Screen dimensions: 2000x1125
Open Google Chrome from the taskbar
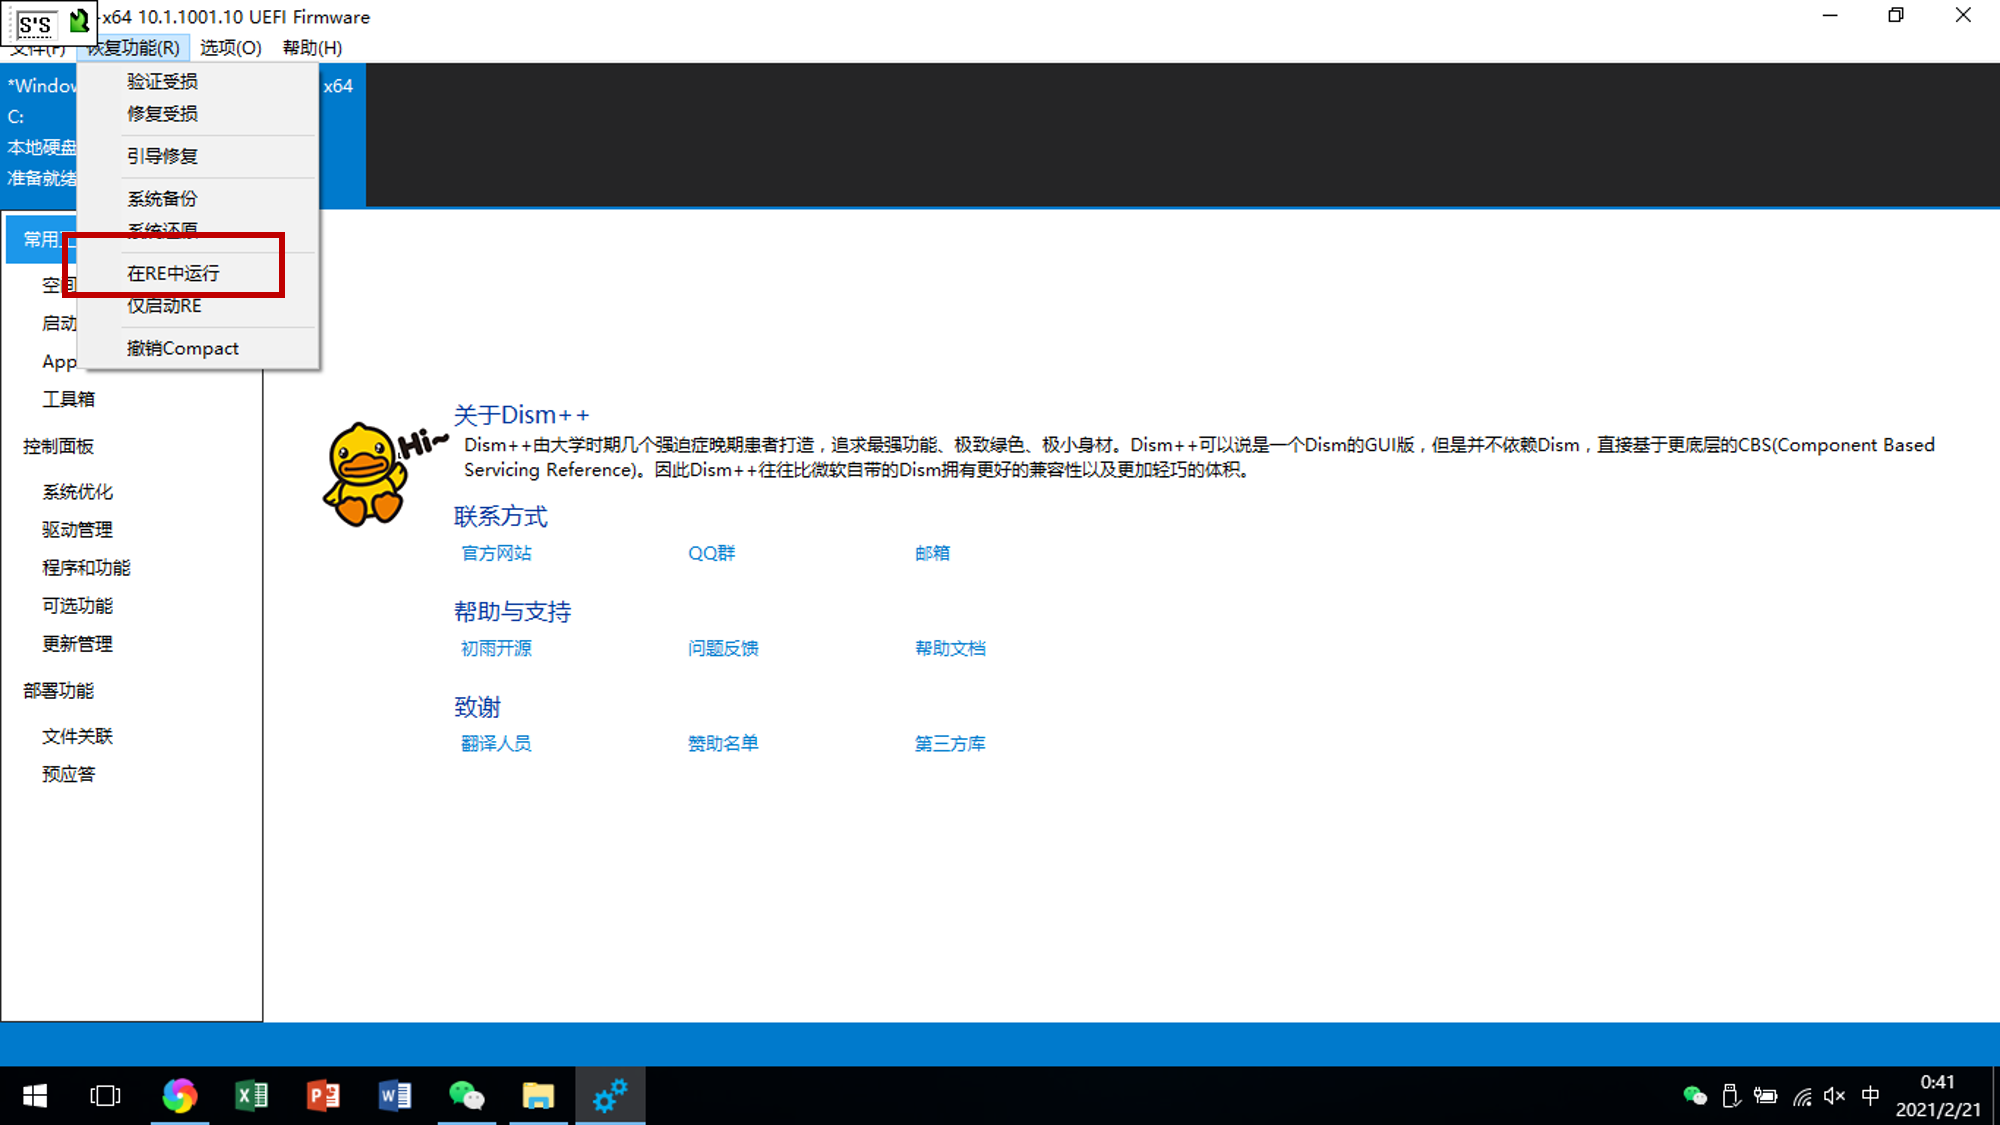(x=181, y=1096)
